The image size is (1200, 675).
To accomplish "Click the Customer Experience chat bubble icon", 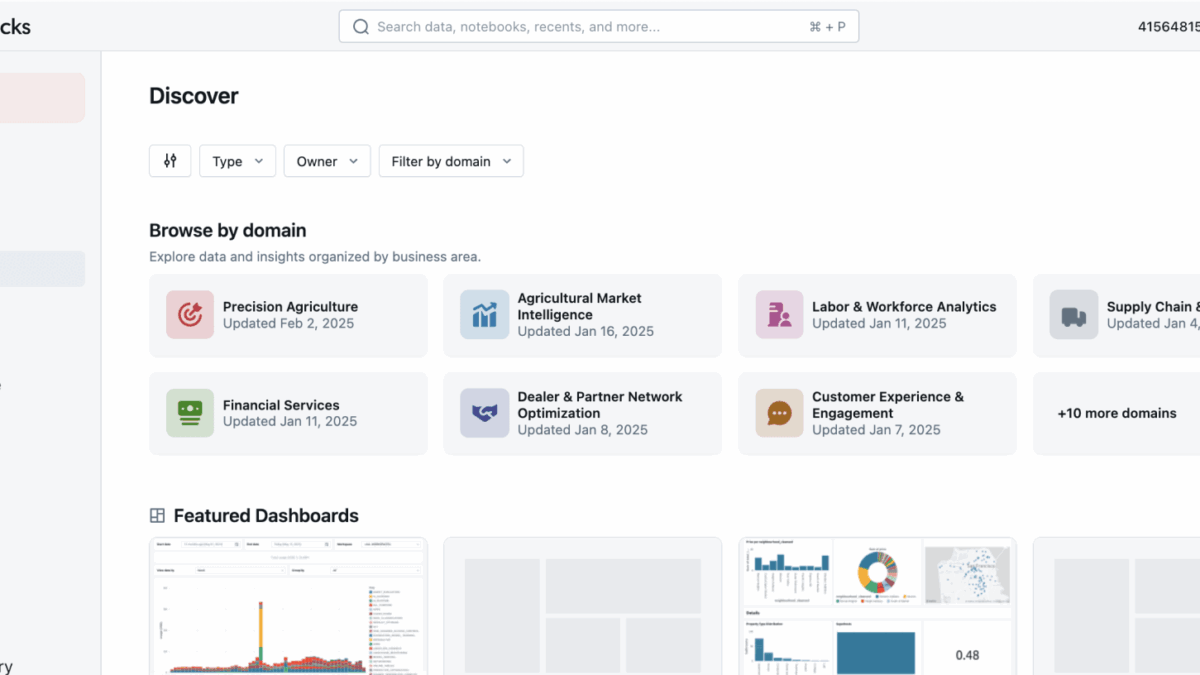I will pos(779,413).
